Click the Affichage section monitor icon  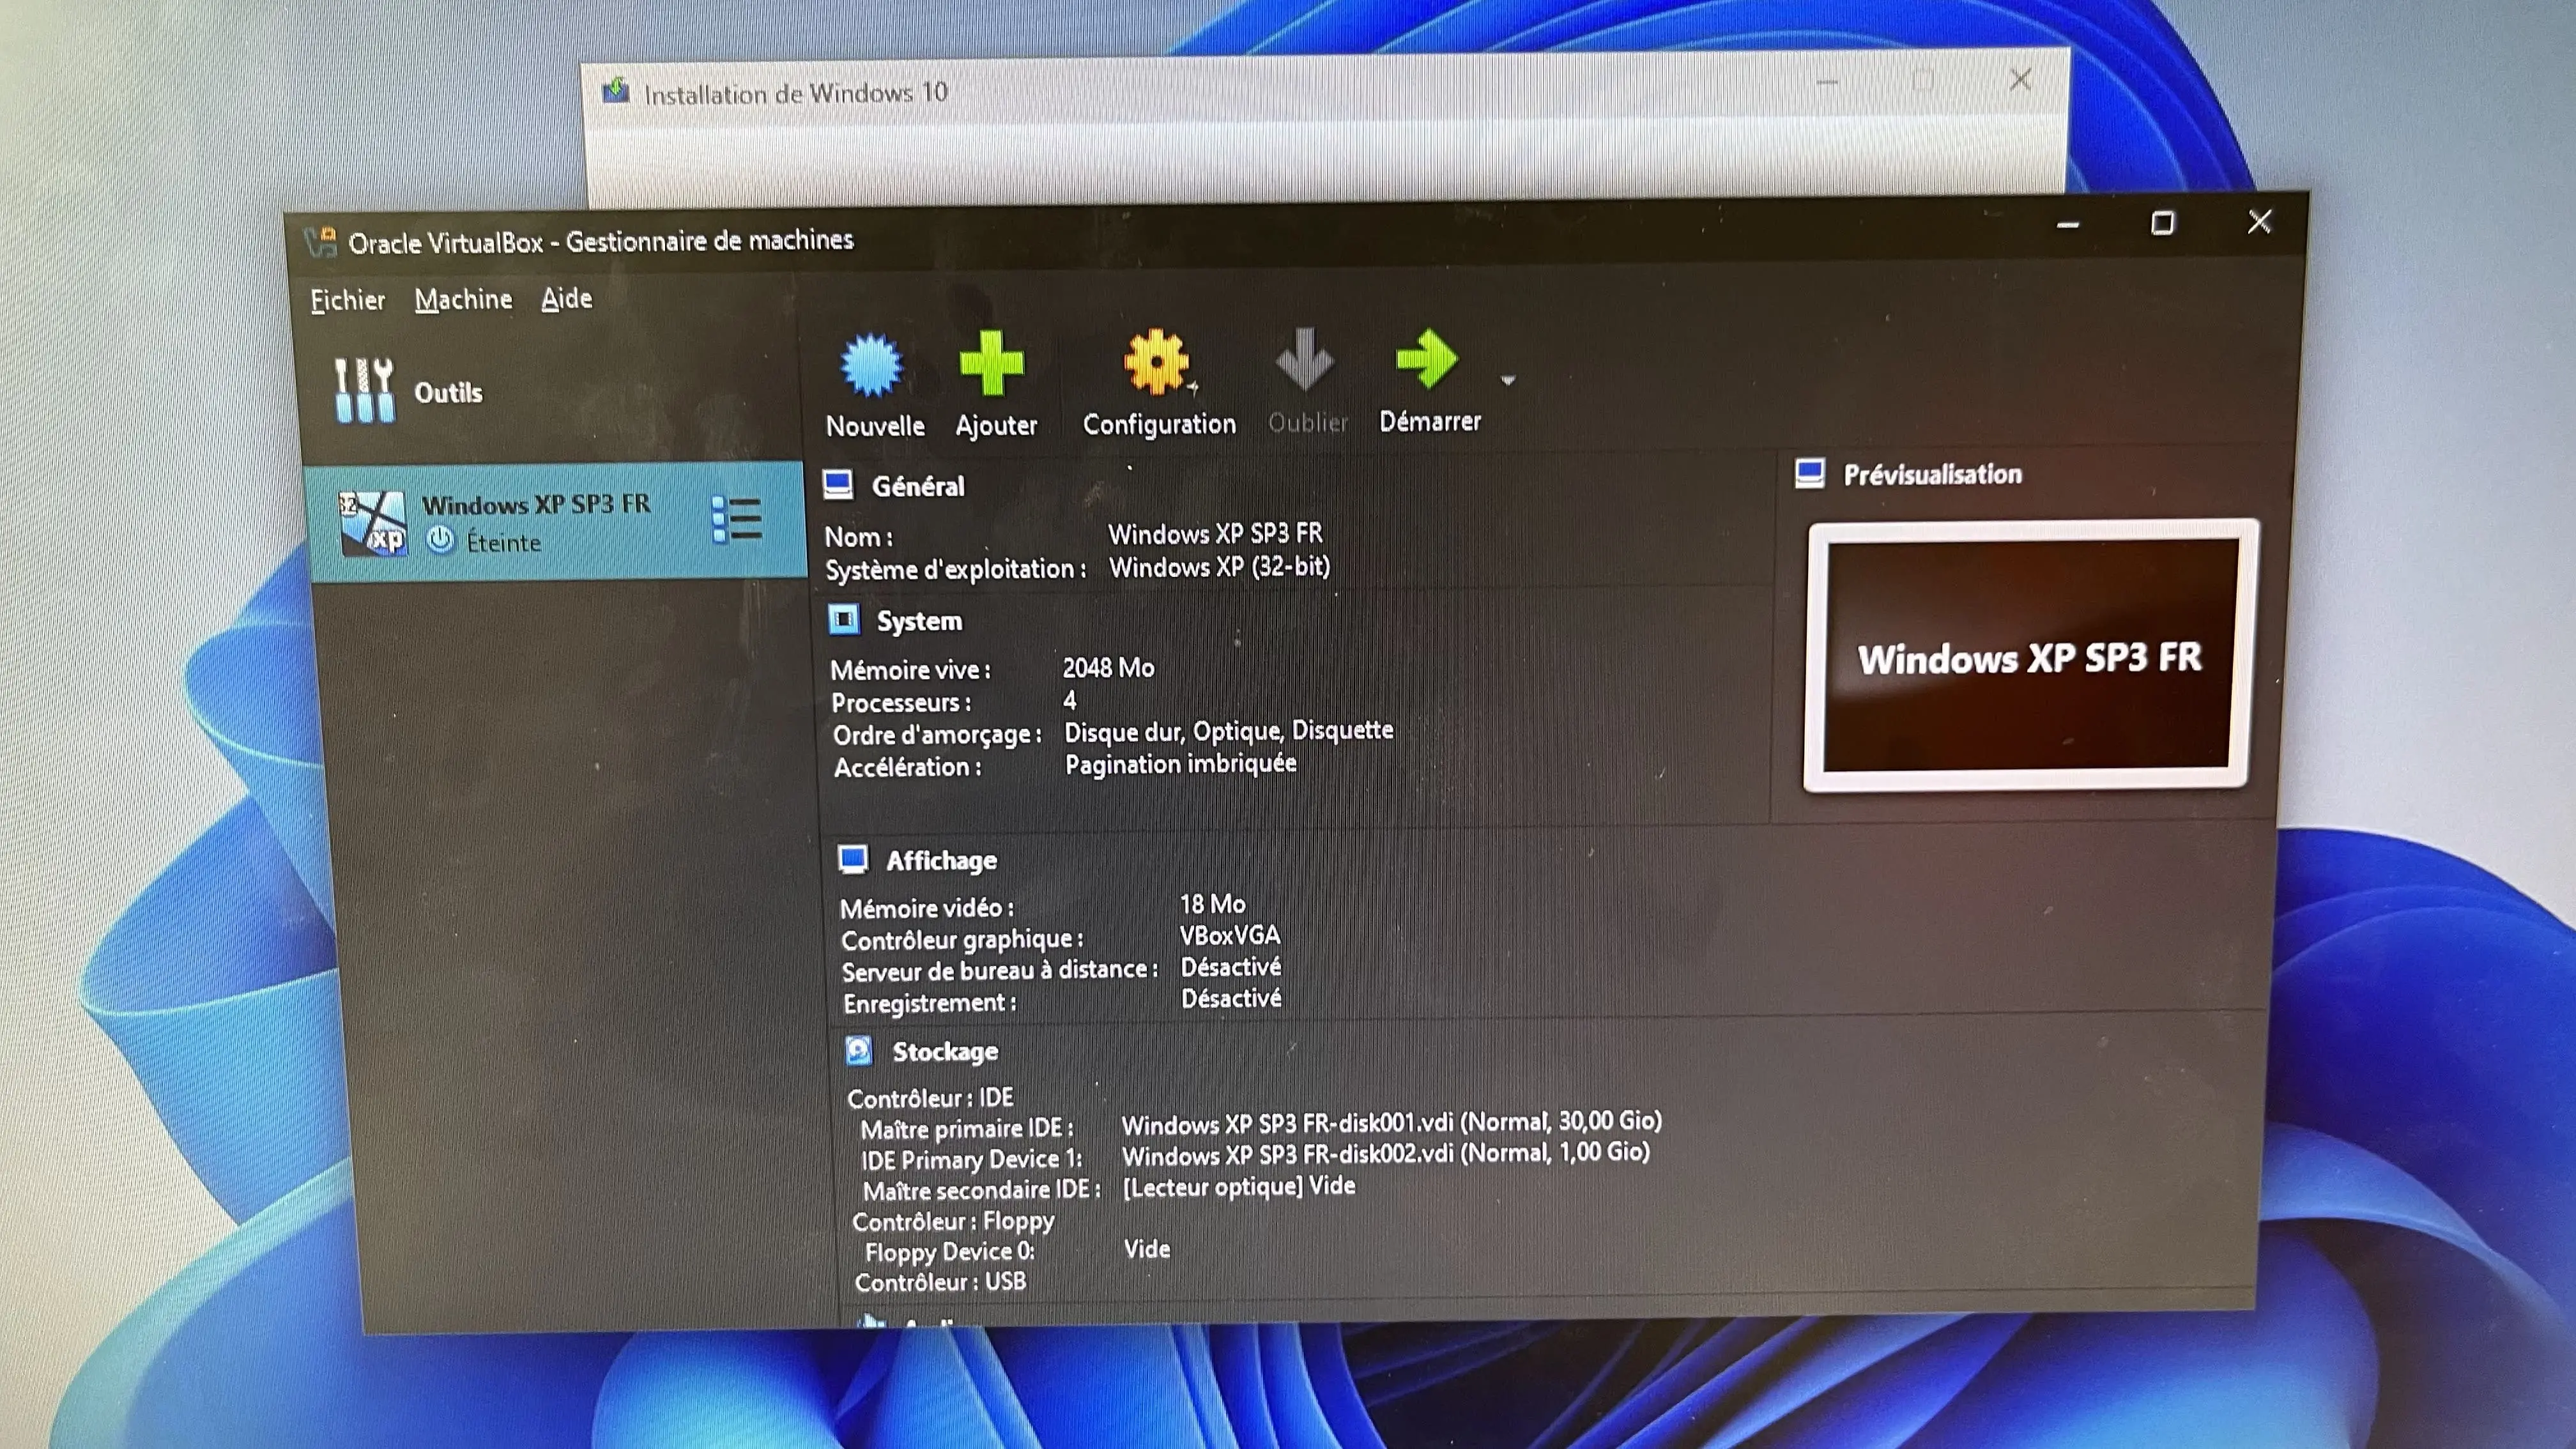(853, 859)
